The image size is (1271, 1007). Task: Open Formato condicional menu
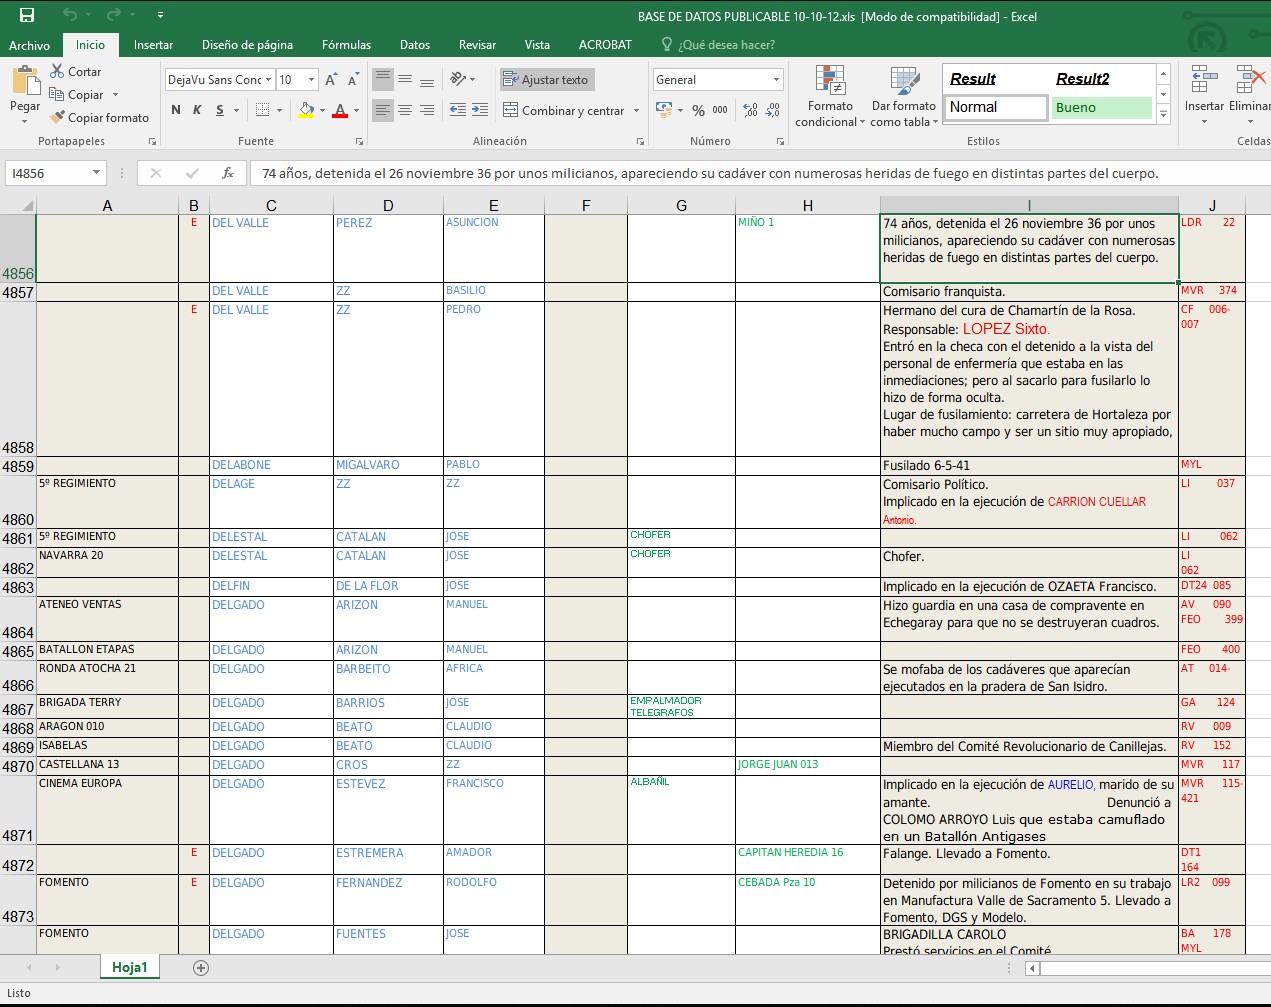click(x=830, y=97)
